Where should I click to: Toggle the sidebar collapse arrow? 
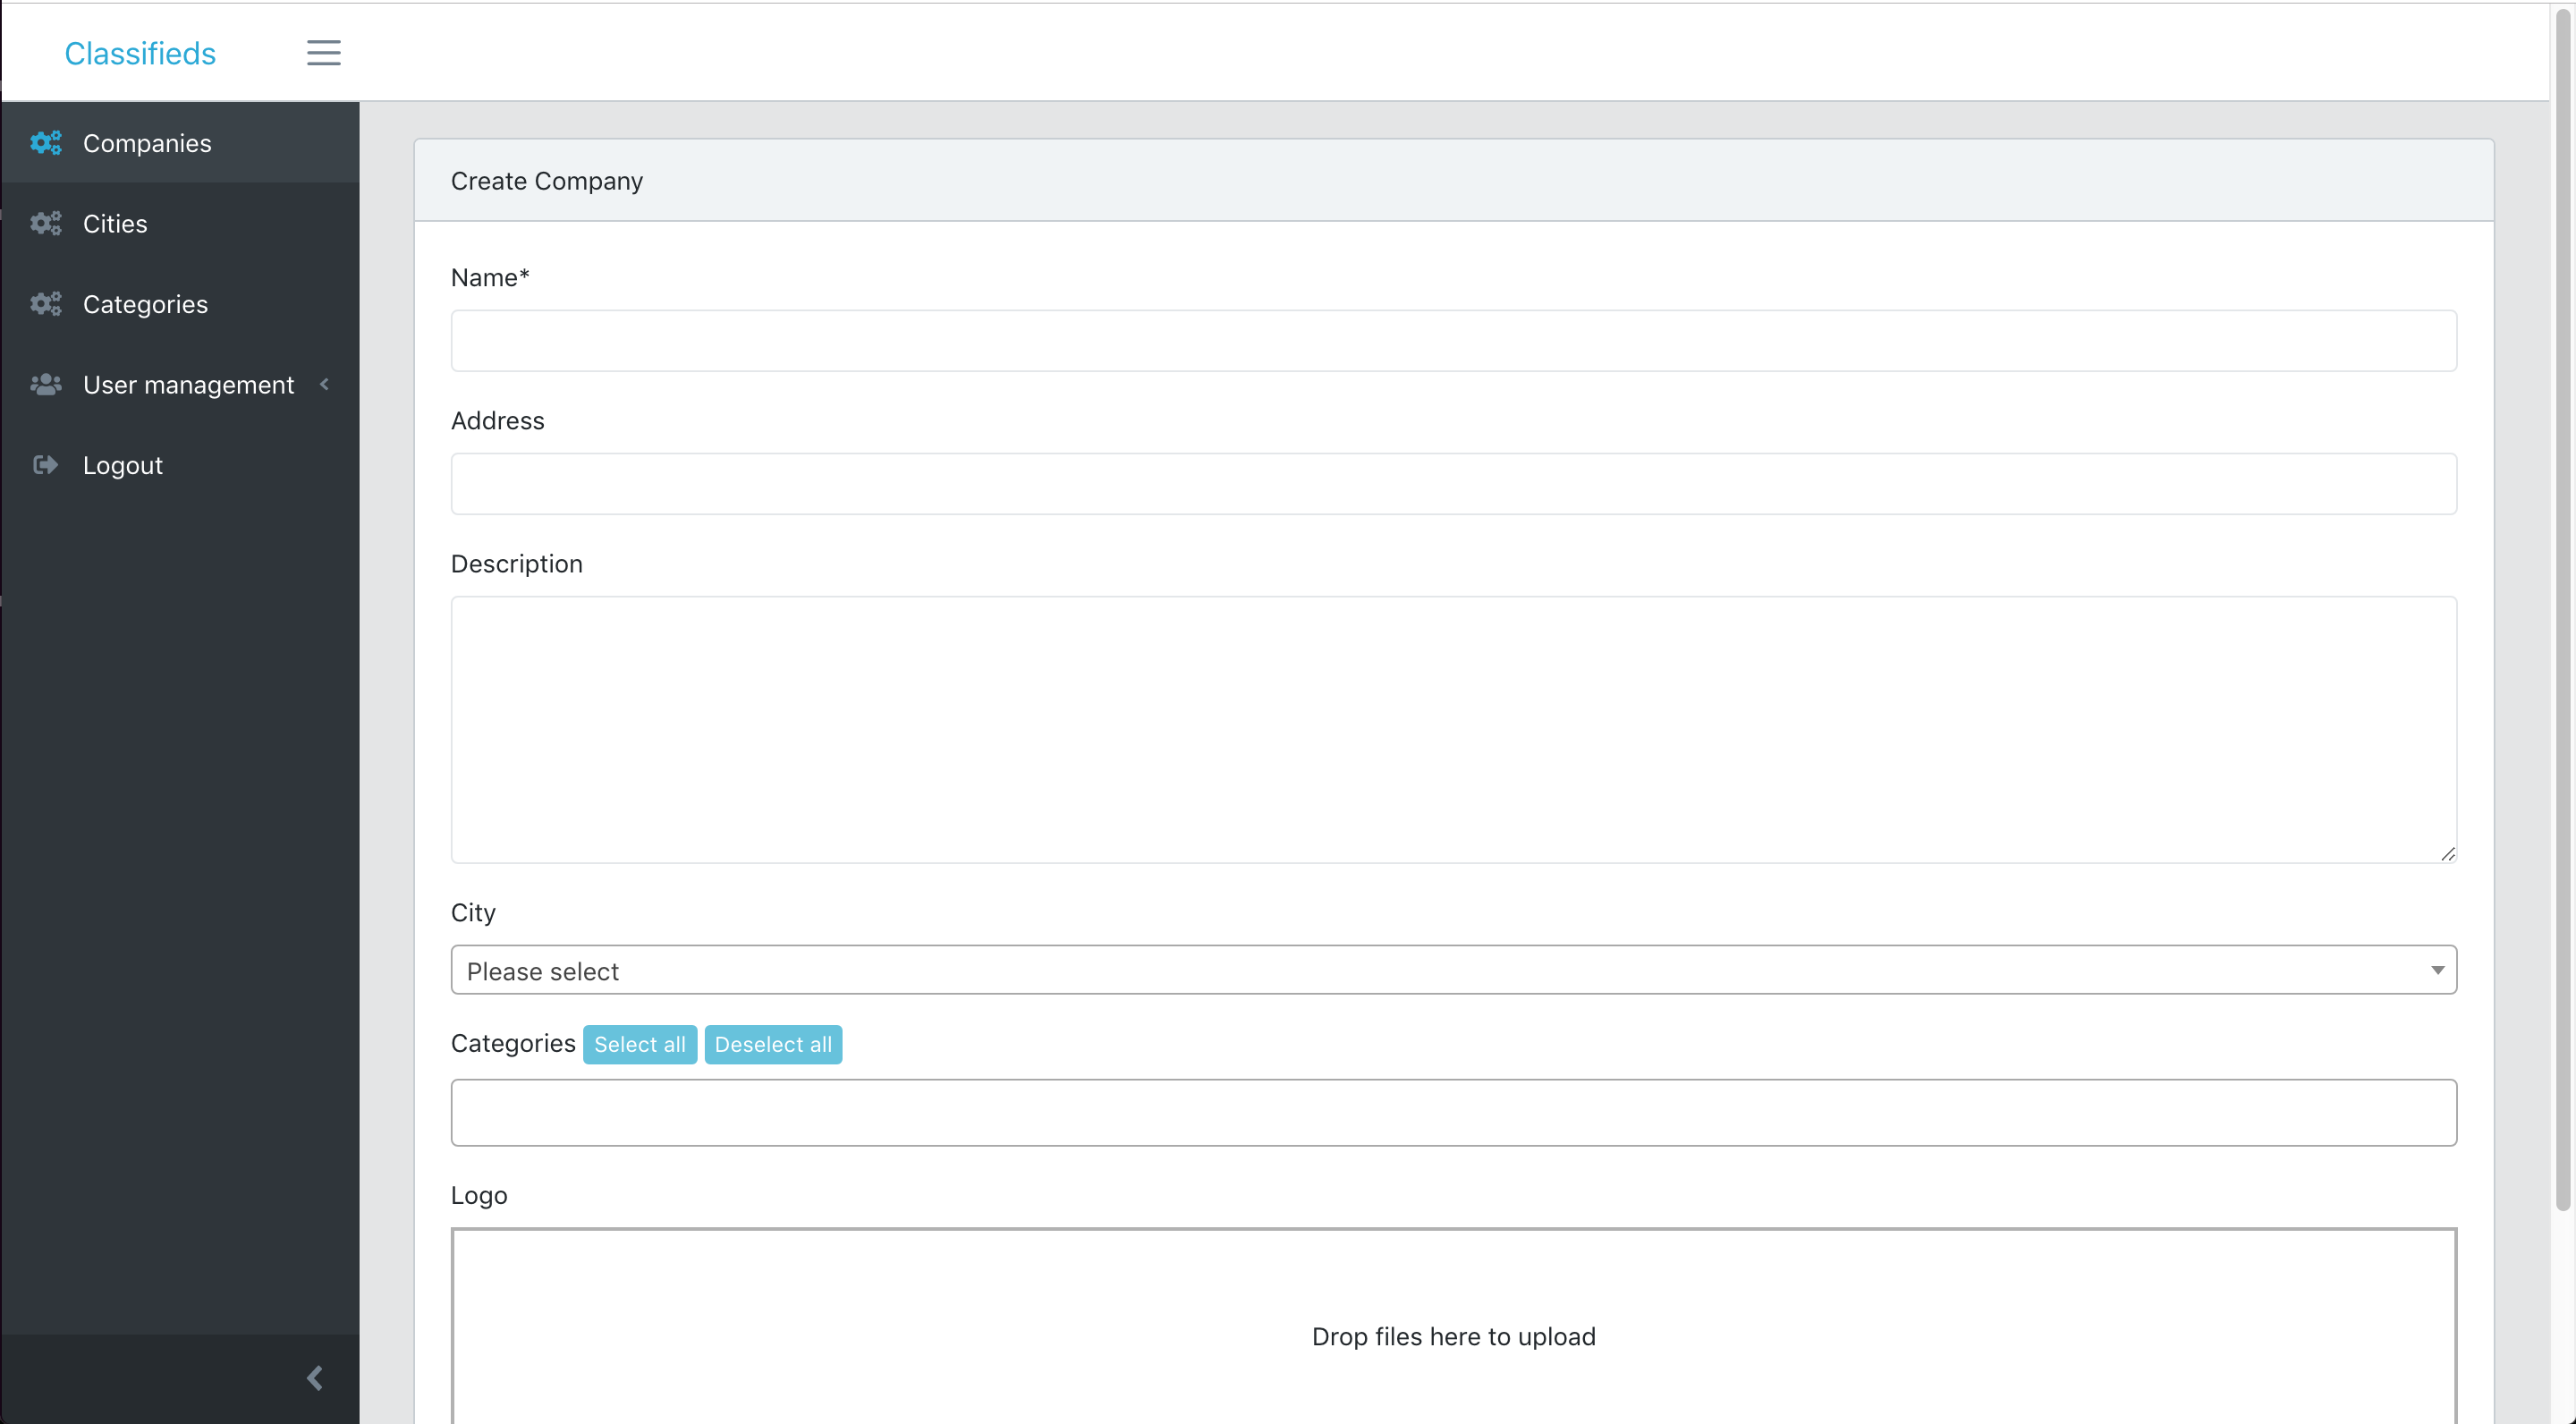coord(314,1378)
